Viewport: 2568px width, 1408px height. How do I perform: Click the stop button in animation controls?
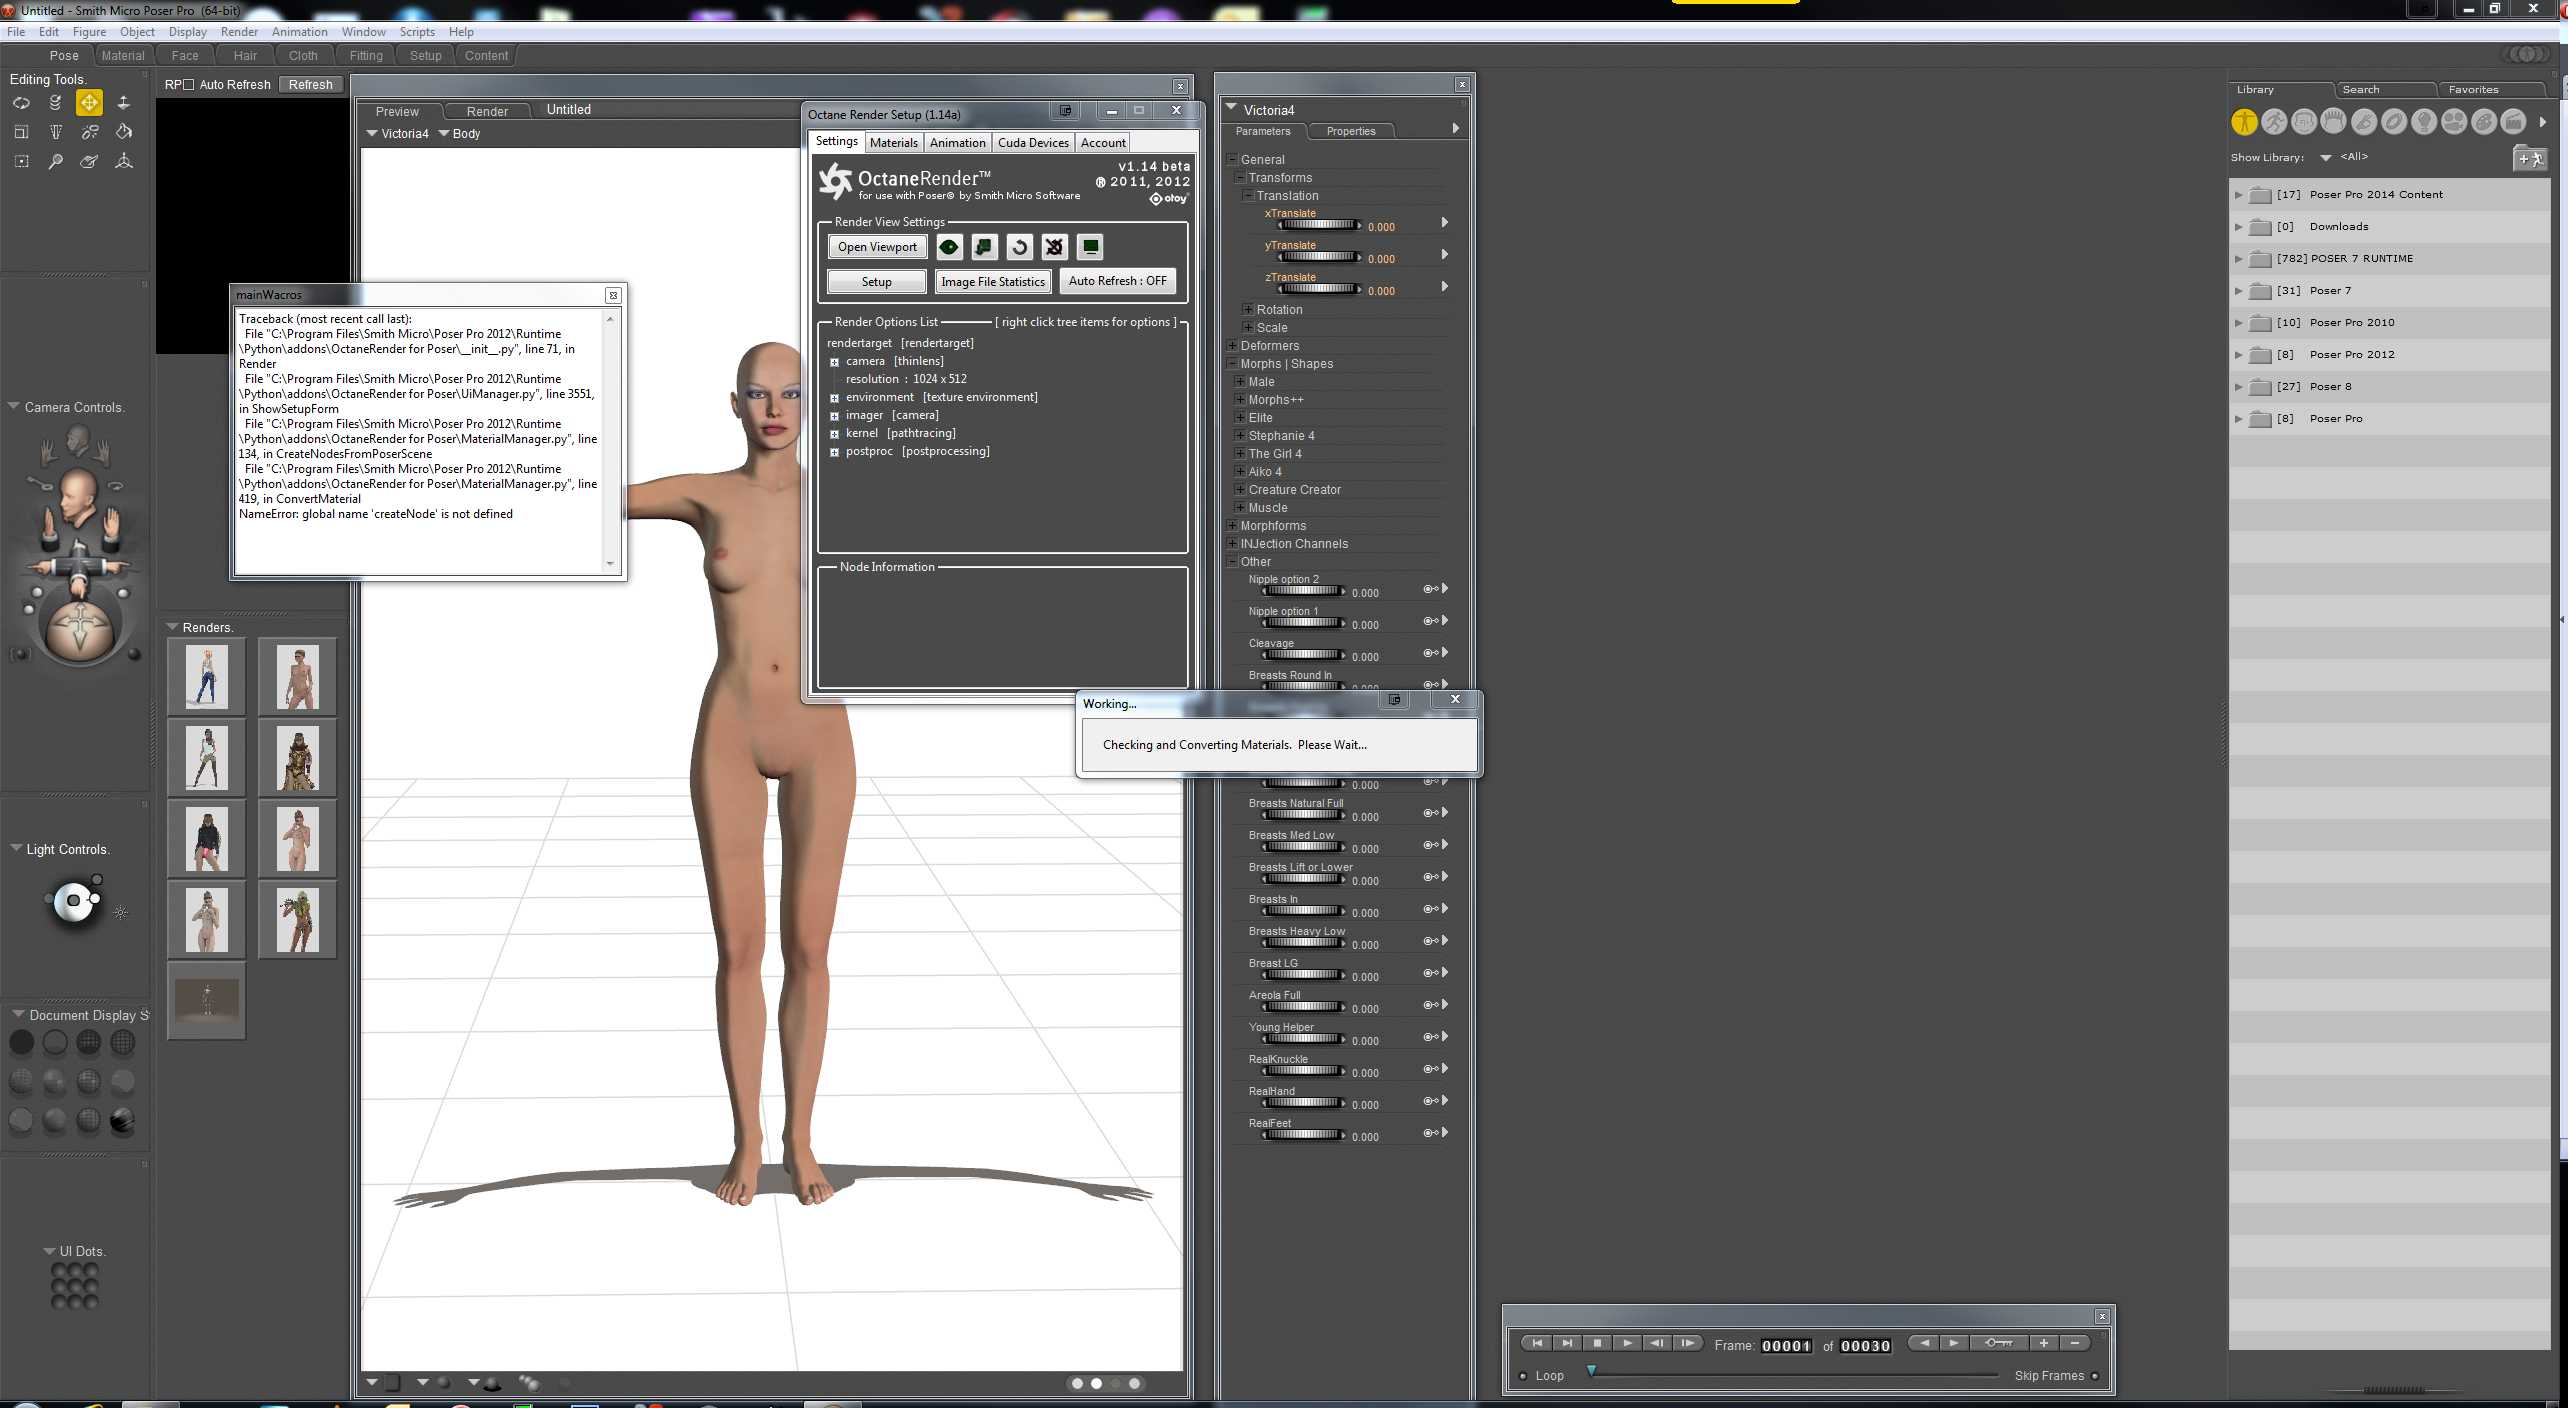(x=1597, y=1343)
